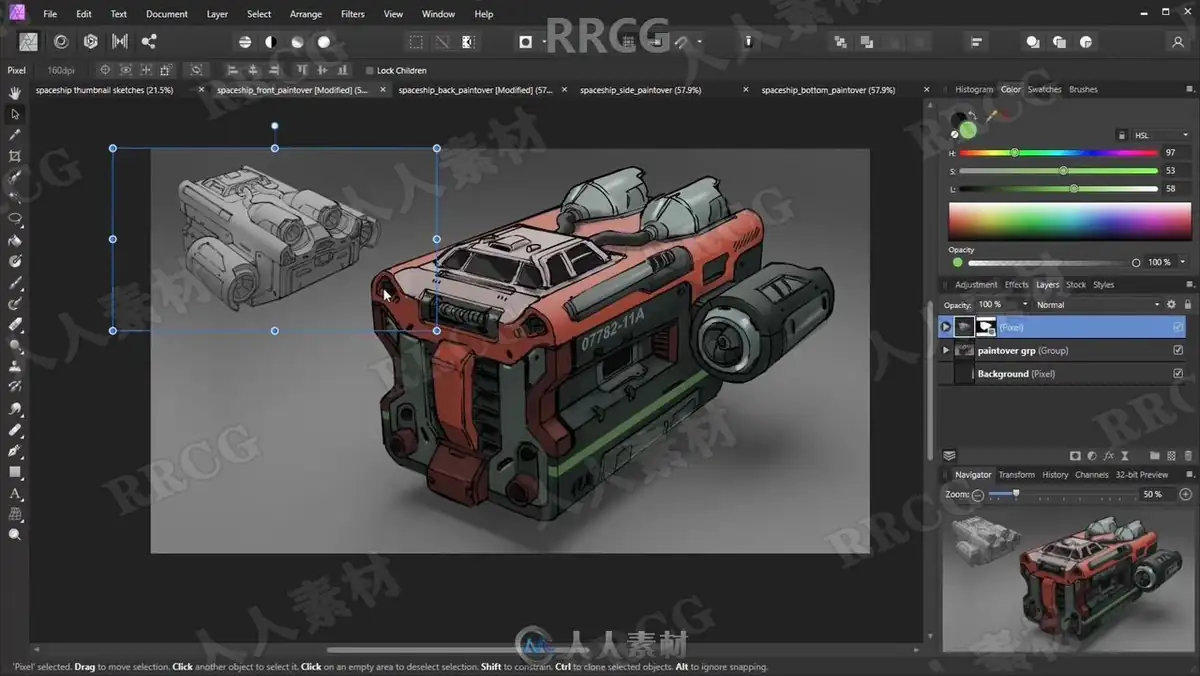Select the Text tool
Image resolution: width=1200 pixels, height=676 pixels.
coord(15,493)
